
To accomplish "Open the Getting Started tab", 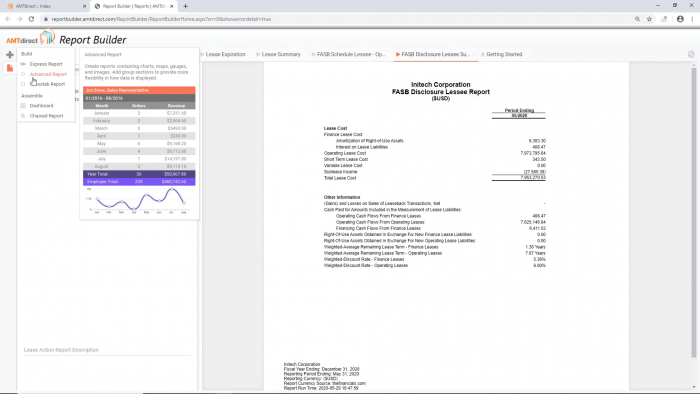I will coord(504,54).
